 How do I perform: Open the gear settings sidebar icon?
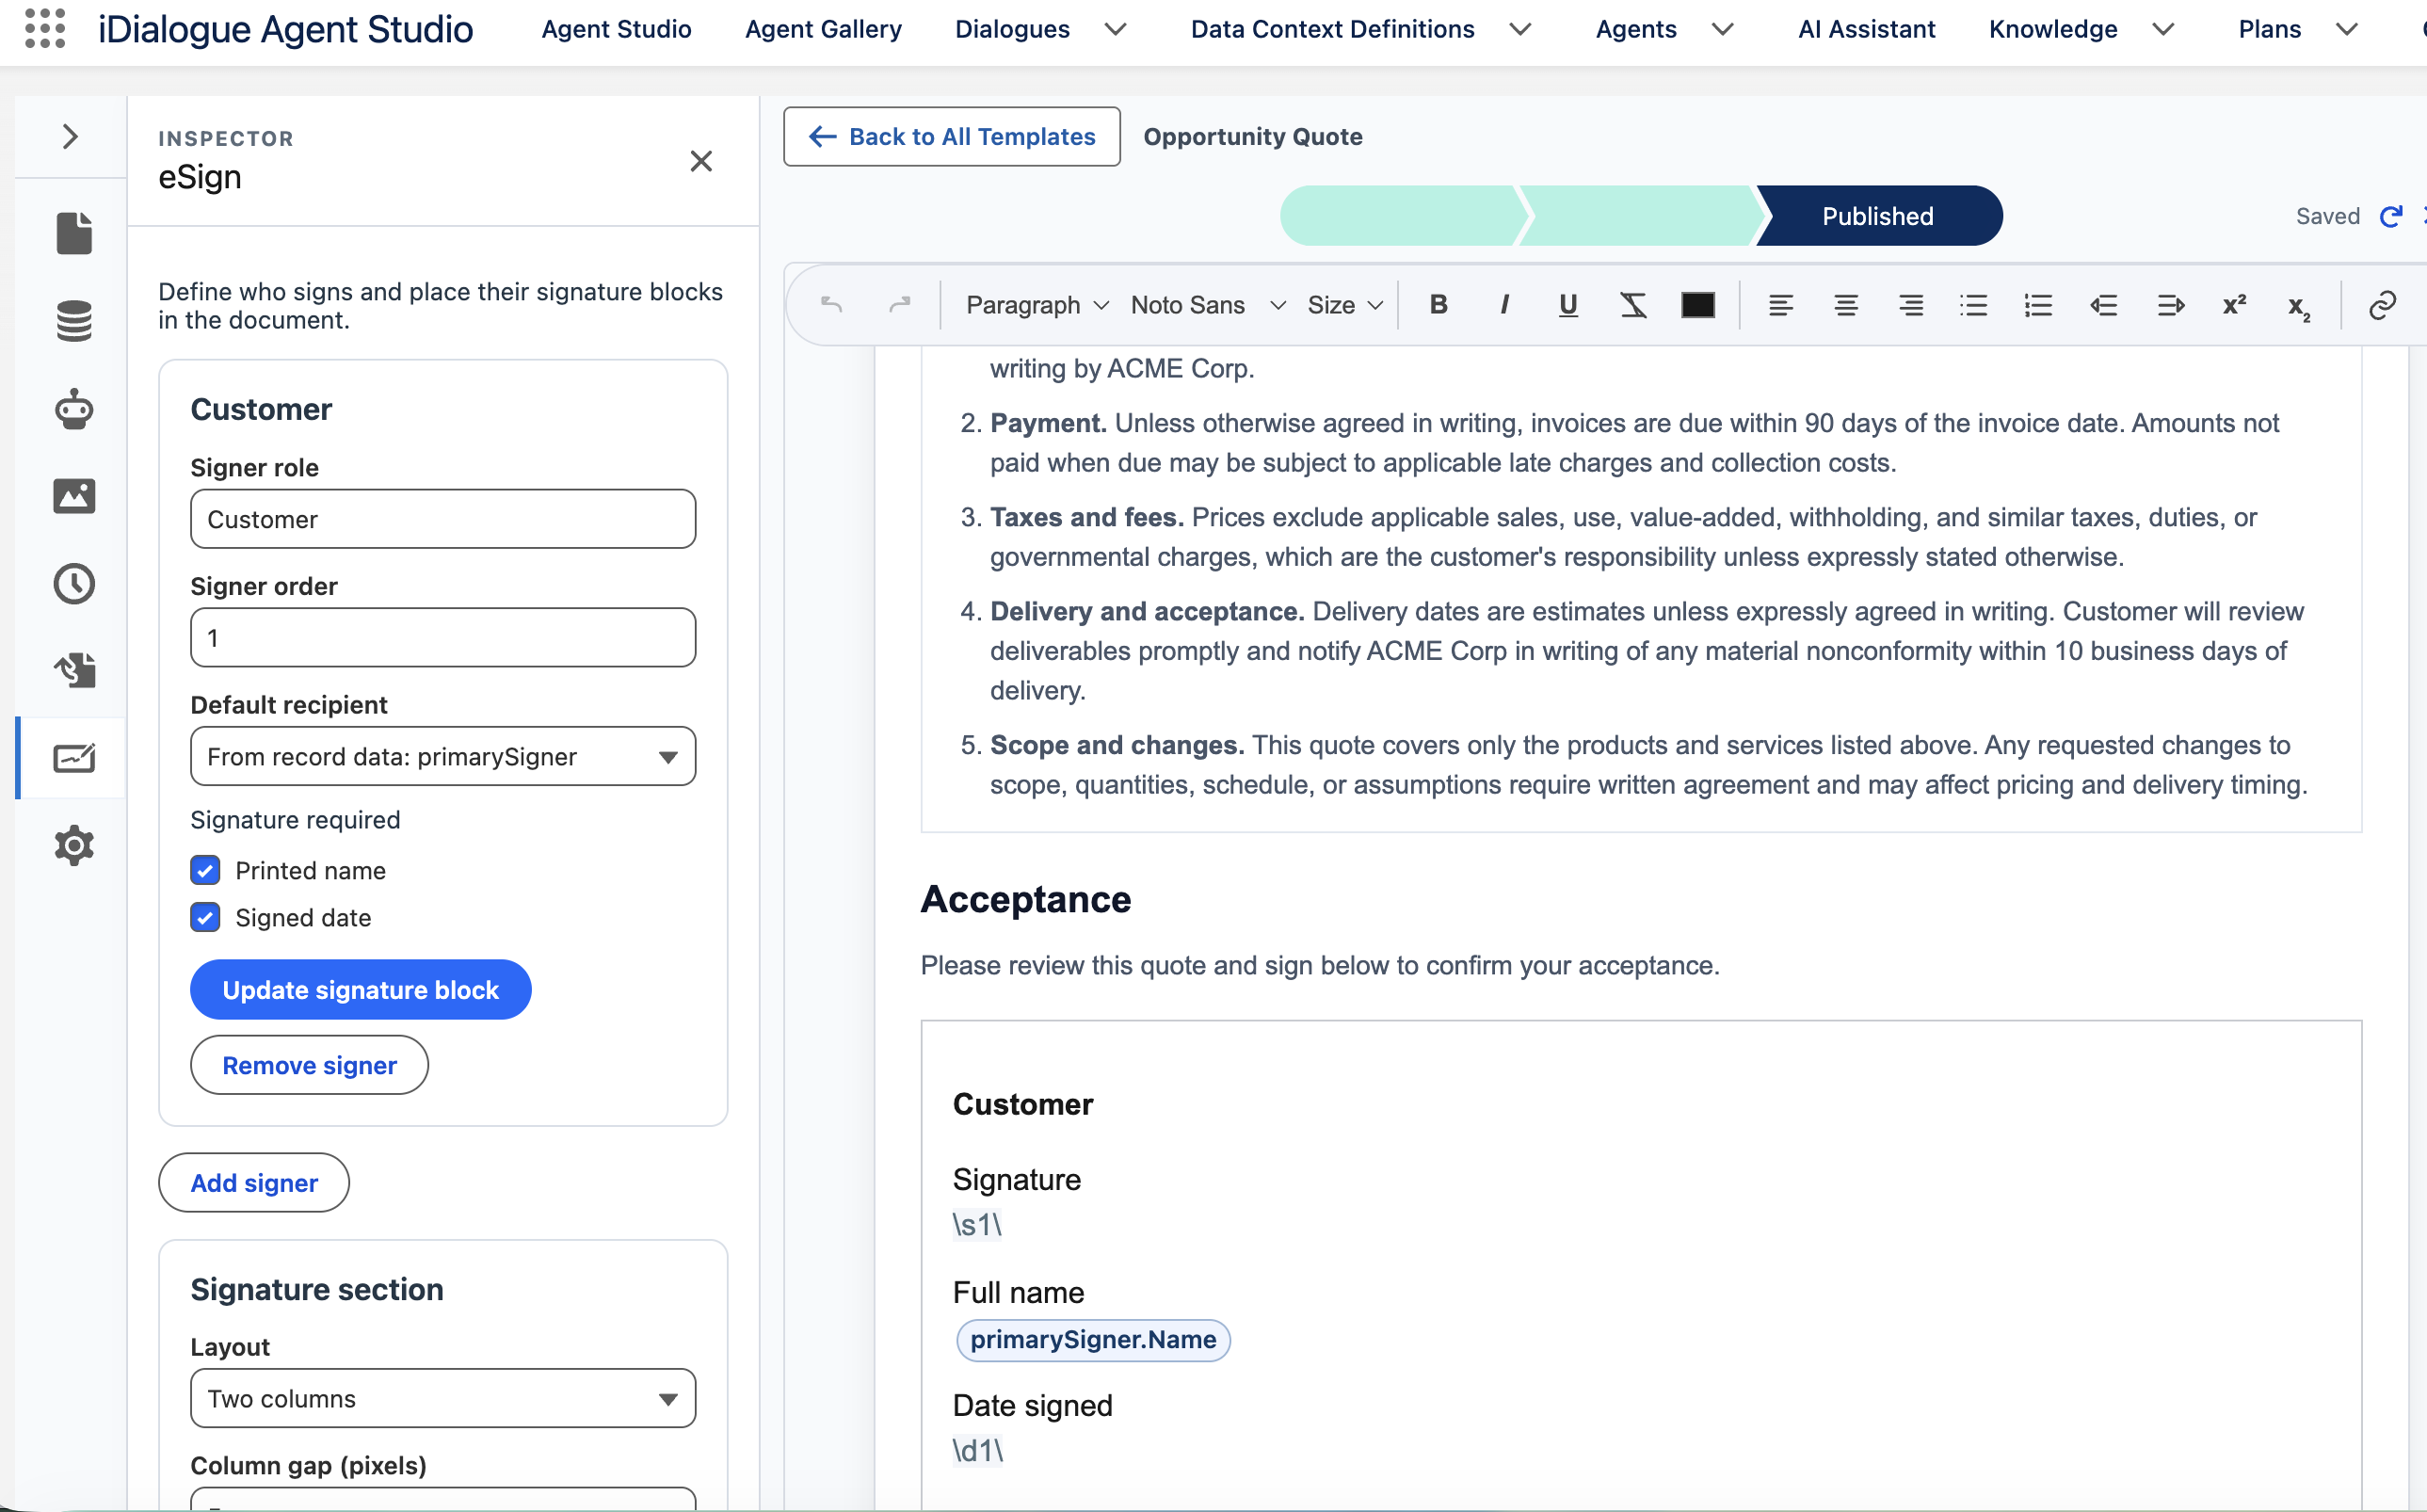pyautogui.click(x=74, y=846)
